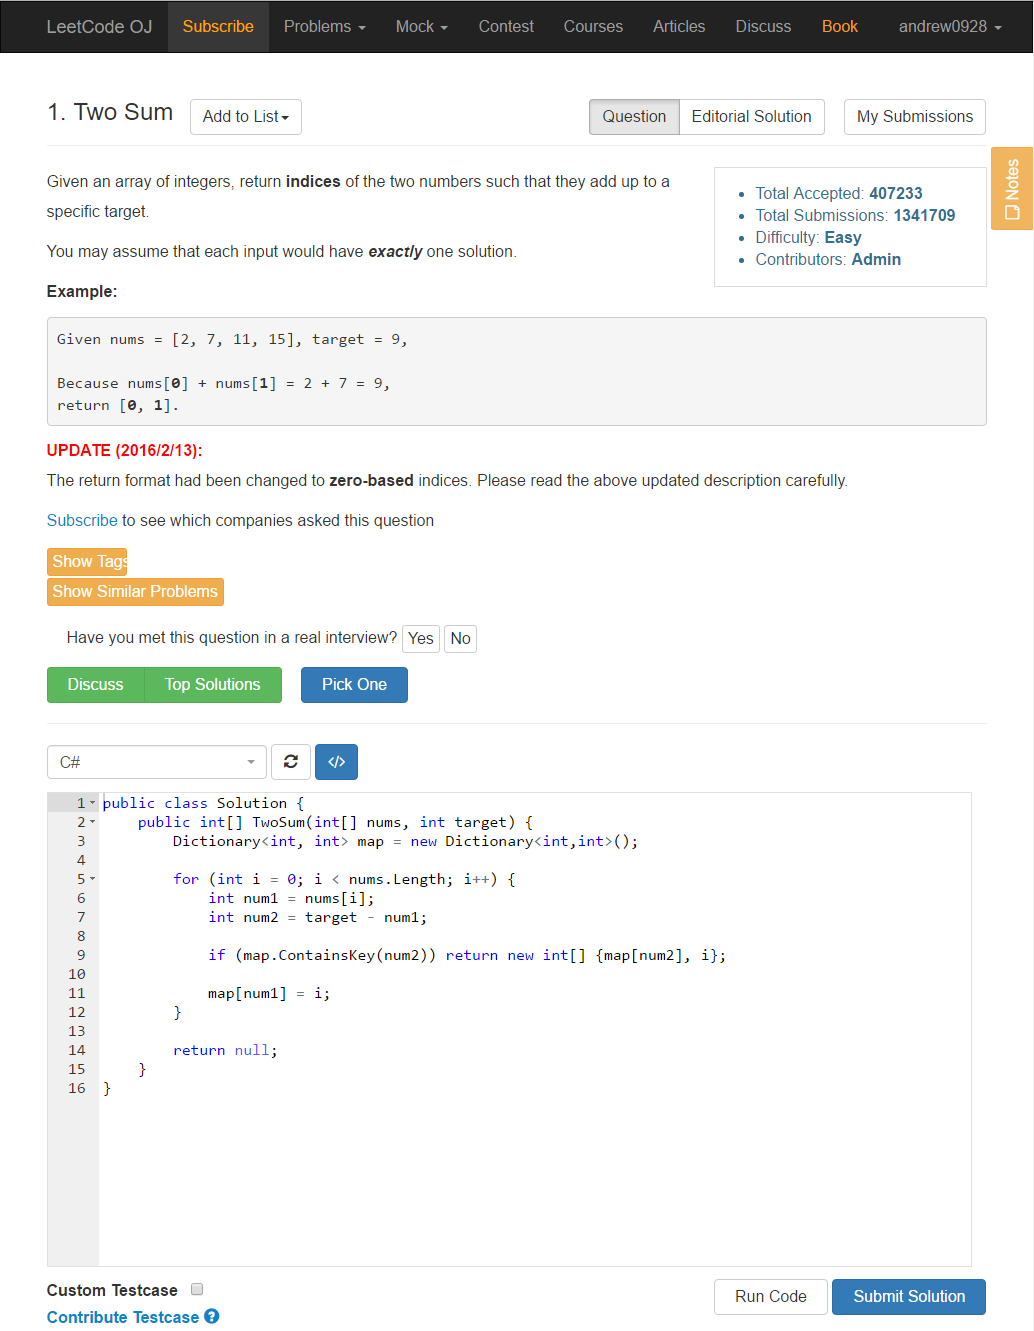Click the code snippet brackets icon
Viewport: 1034px width, 1331px height.
[x=336, y=762]
